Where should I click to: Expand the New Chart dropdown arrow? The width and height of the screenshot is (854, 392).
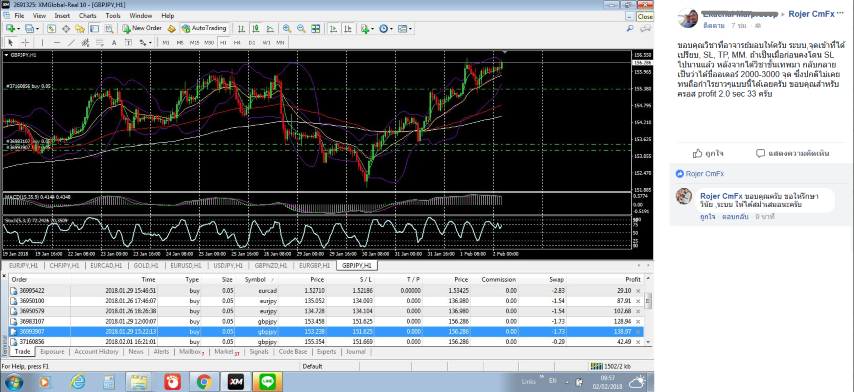pyautogui.click(x=19, y=28)
